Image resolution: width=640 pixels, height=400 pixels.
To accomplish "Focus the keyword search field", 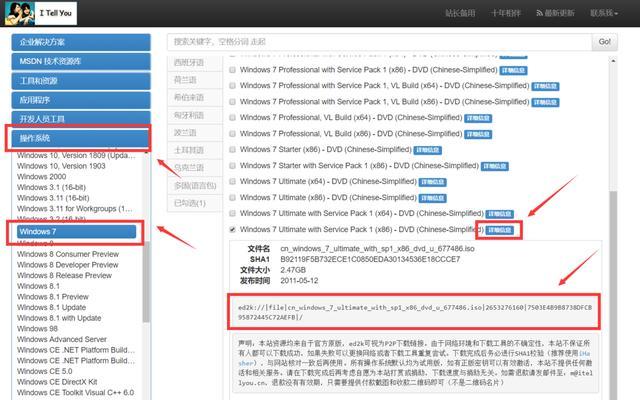I will coord(379,42).
